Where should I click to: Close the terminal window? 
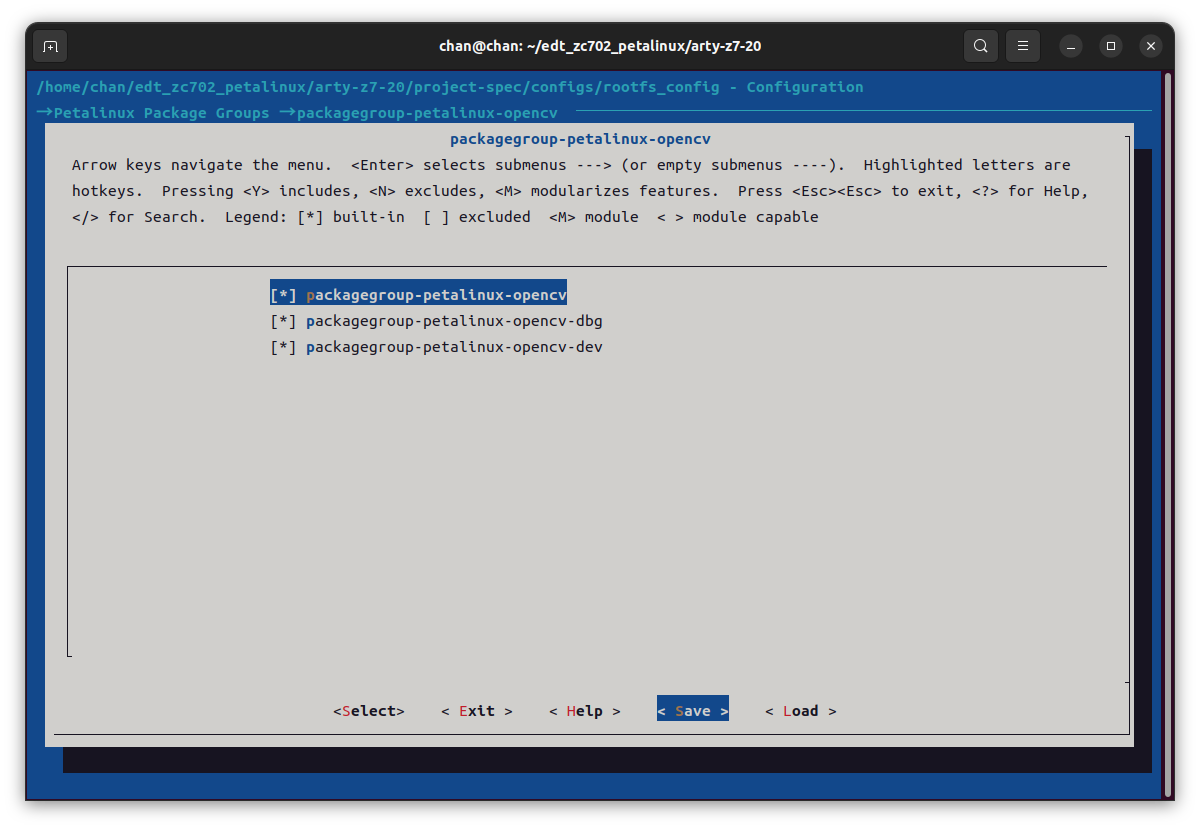1151,46
